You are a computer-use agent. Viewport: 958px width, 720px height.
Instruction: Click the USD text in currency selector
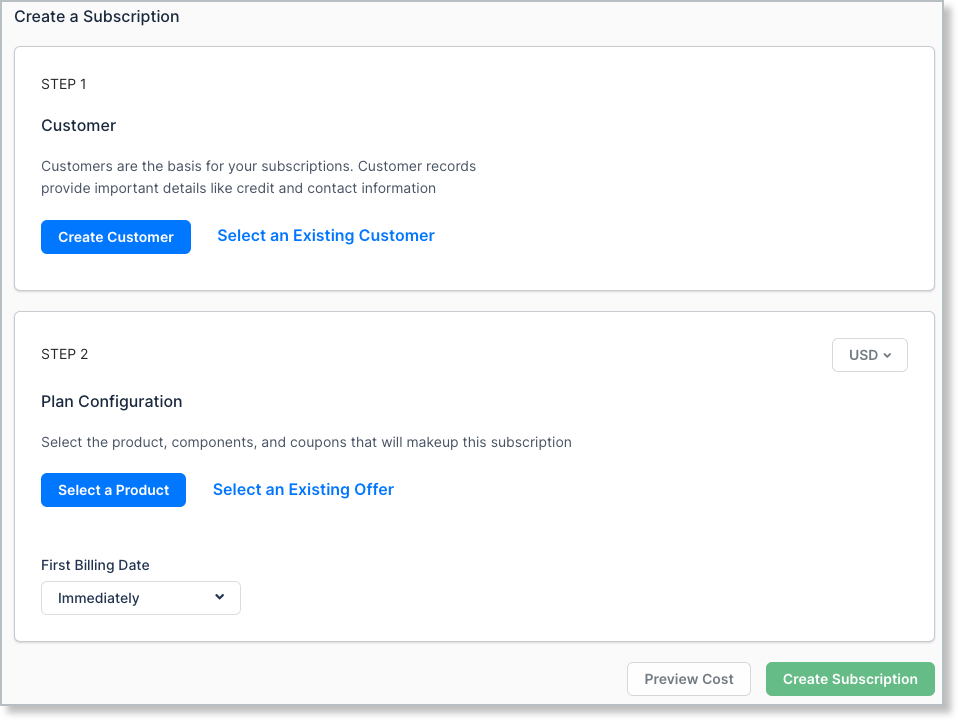[x=863, y=355]
